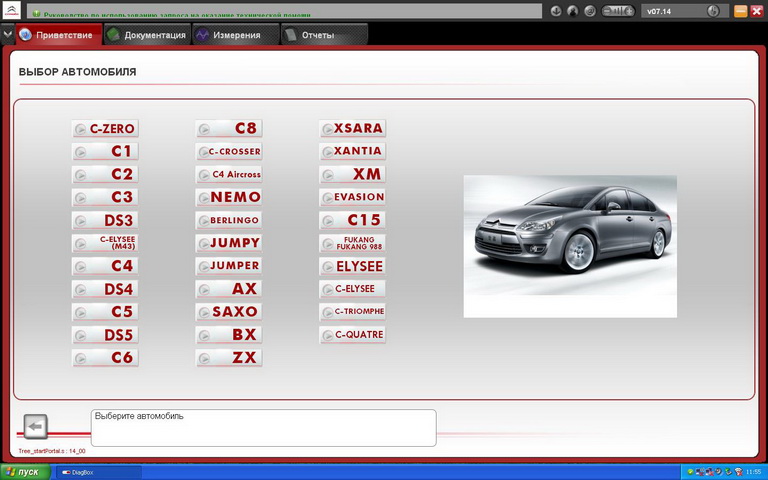
Task: Open the Отчеты tab
Action: (324, 35)
